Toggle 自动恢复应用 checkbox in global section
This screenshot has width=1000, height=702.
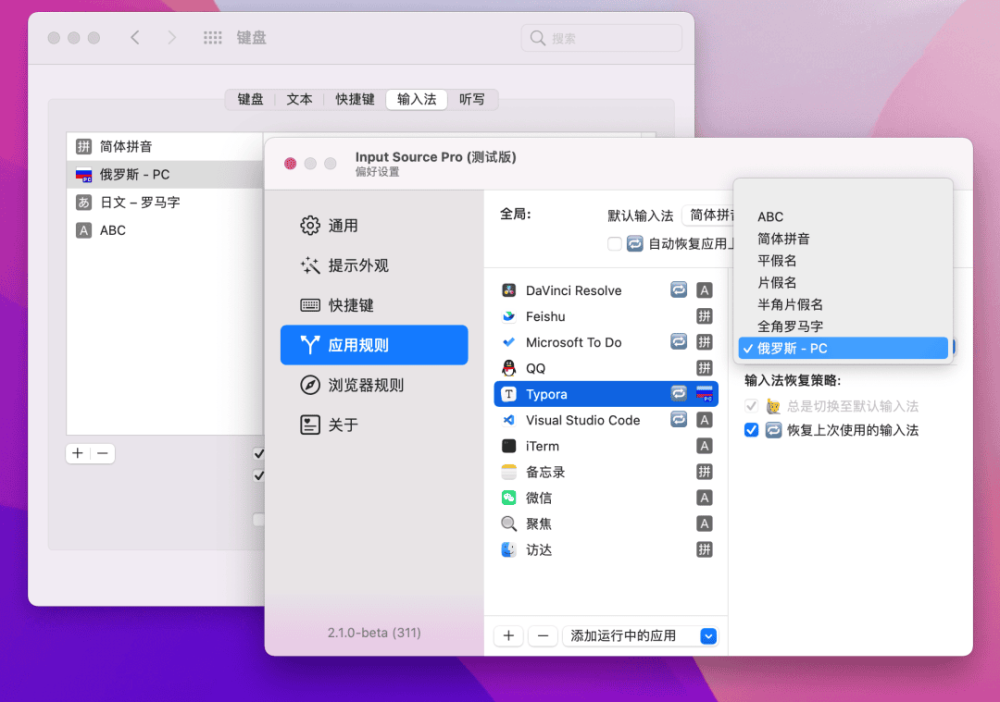pyautogui.click(x=614, y=244)
